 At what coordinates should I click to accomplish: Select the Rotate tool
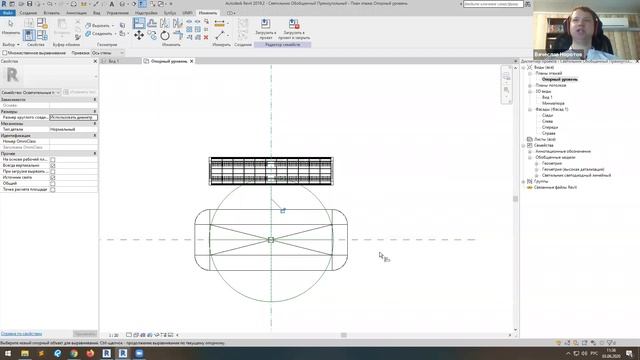(164, 36)
